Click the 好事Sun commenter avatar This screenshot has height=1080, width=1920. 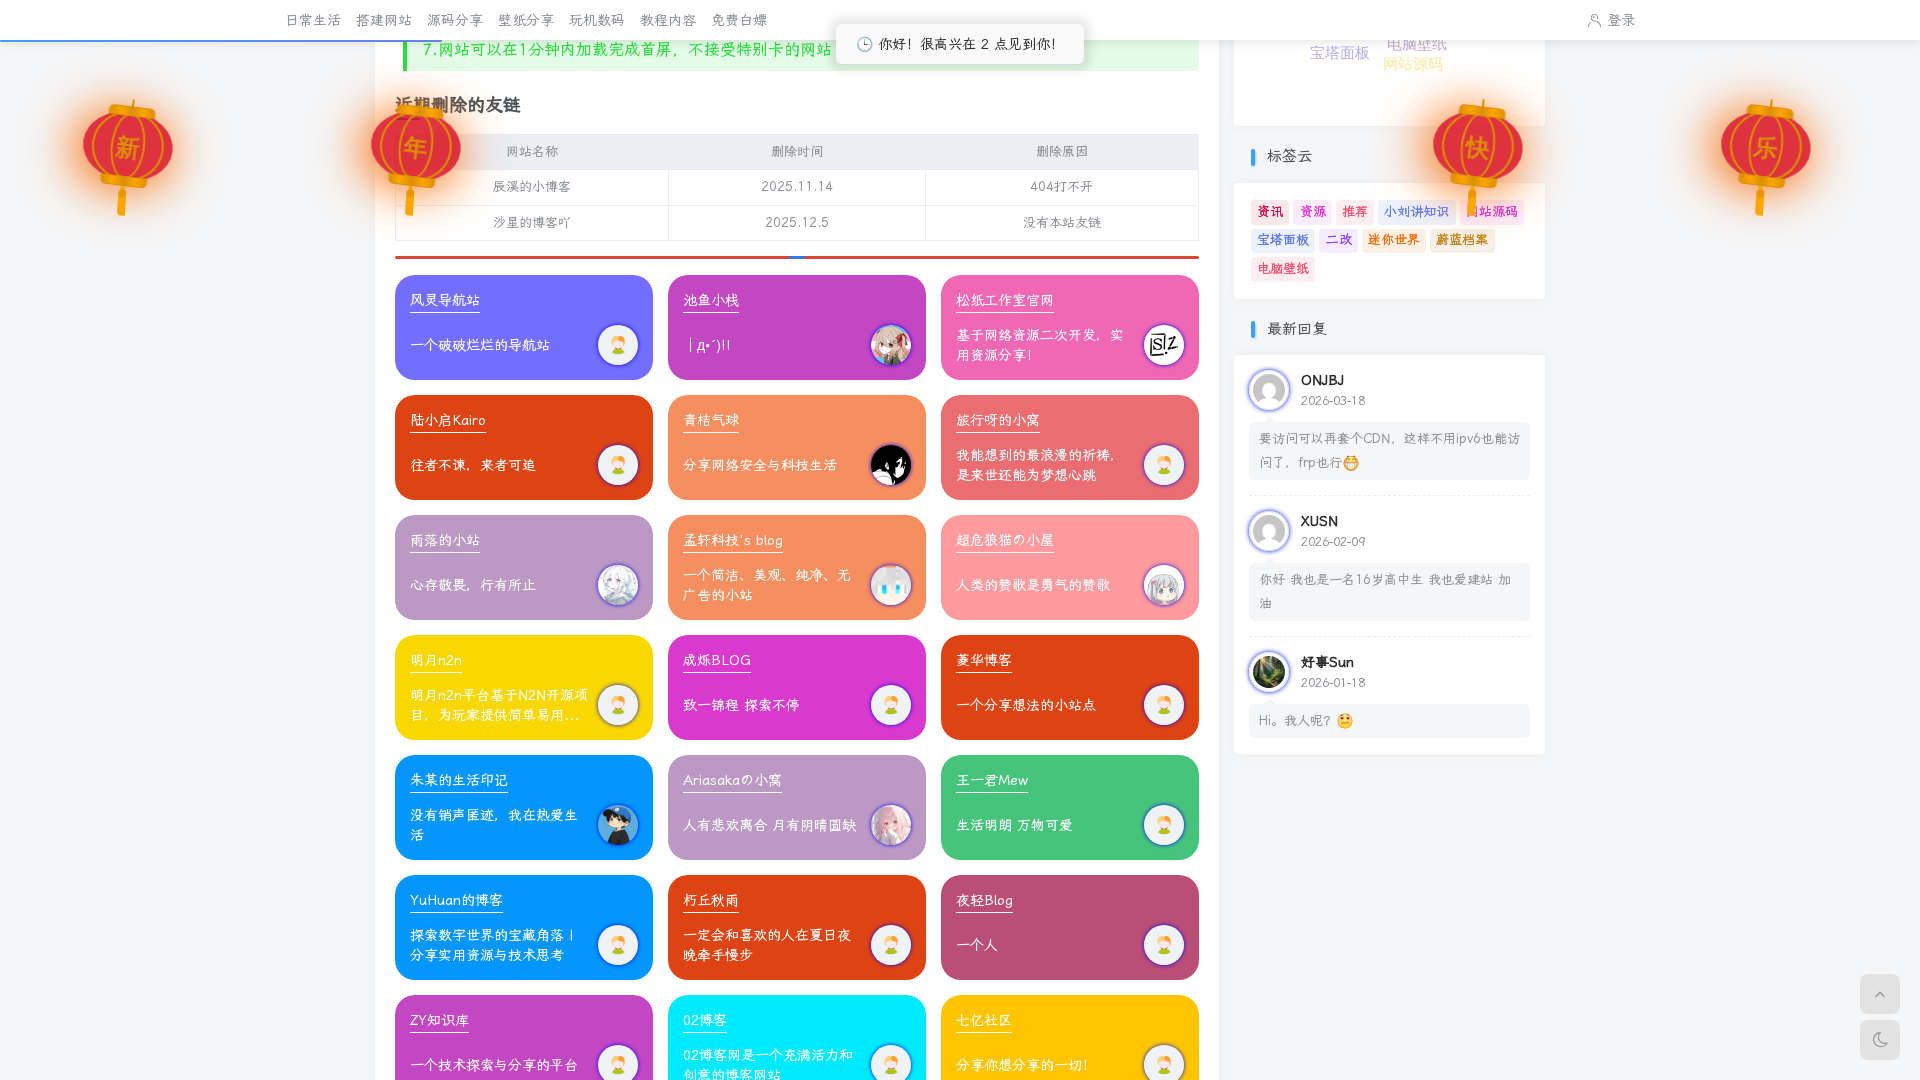tap(1268, 672)
